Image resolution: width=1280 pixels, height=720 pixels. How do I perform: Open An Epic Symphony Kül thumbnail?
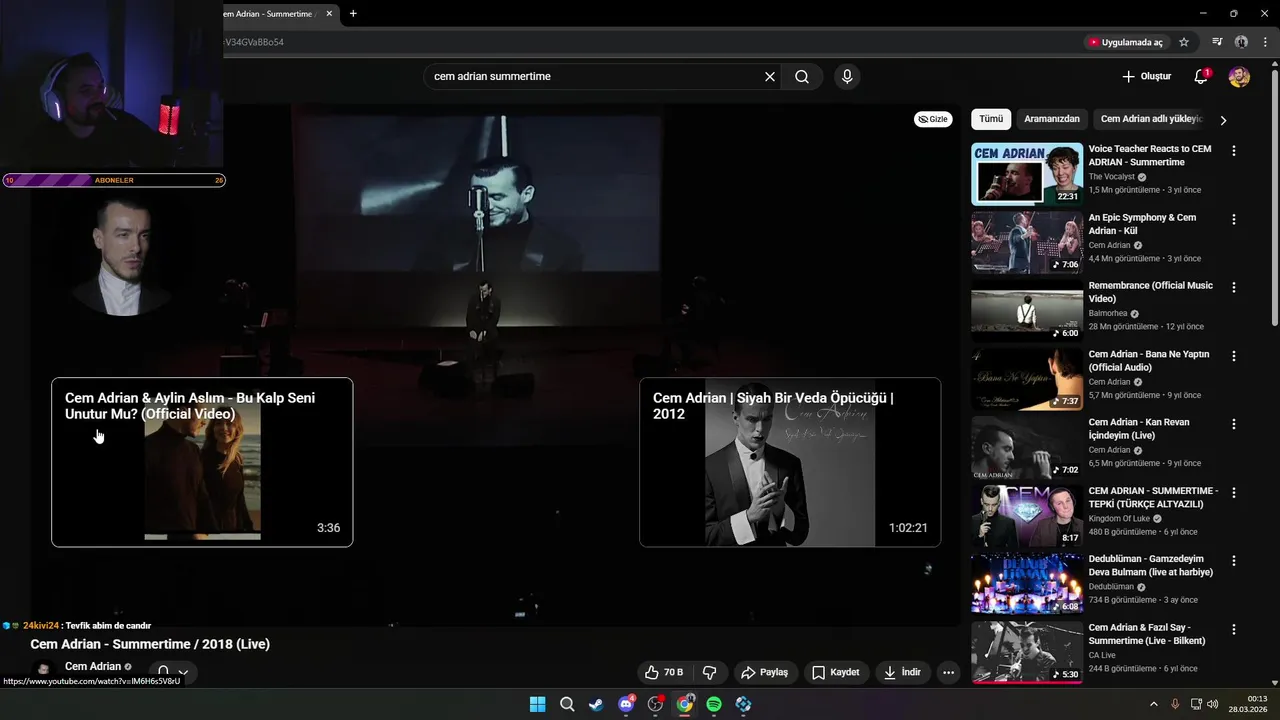click(1027, 242)
